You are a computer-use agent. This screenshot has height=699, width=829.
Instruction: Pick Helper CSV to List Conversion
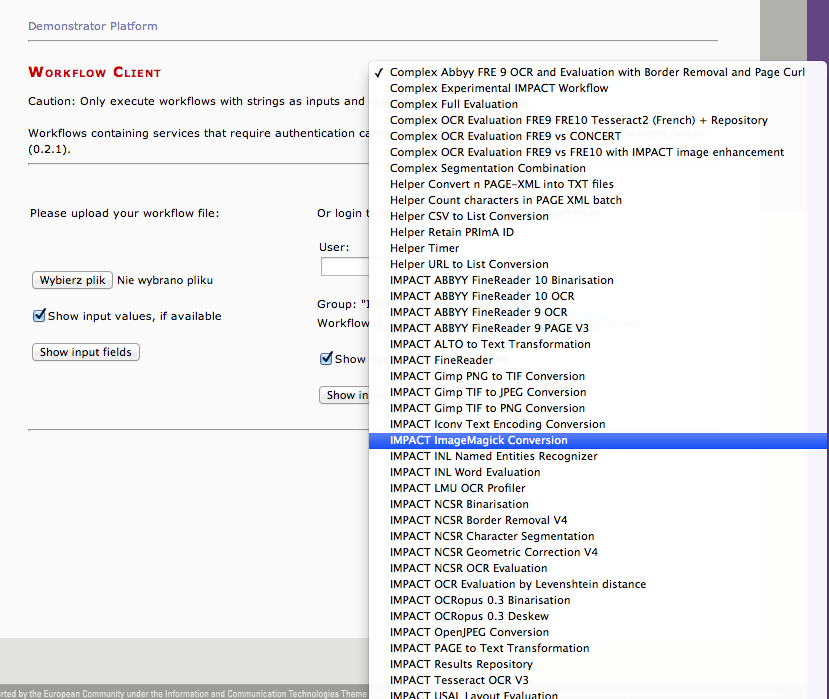tap(597, 216)
